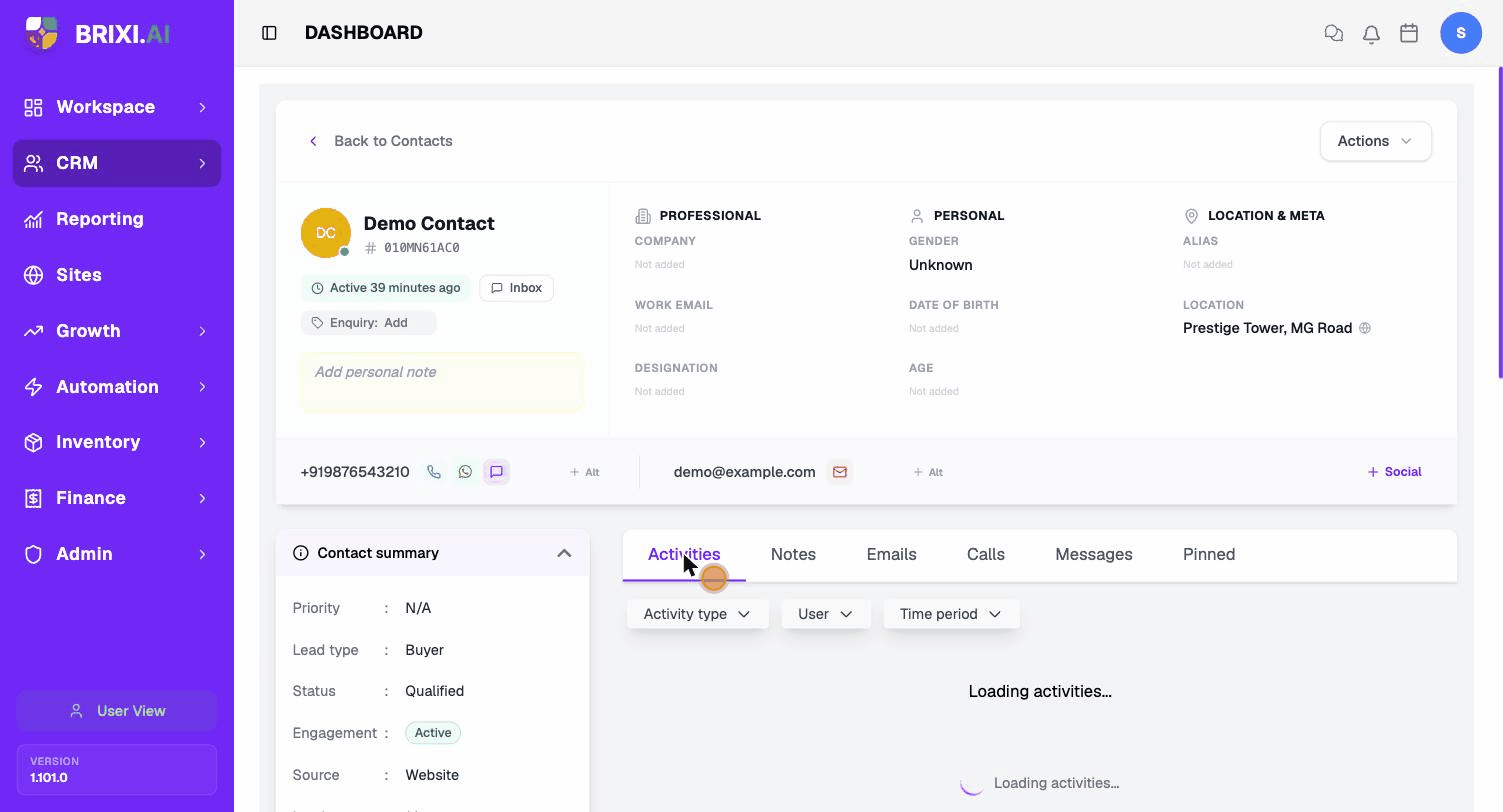
Task: Toggle the sidebar collapse icon
Action: pos(269,33)
